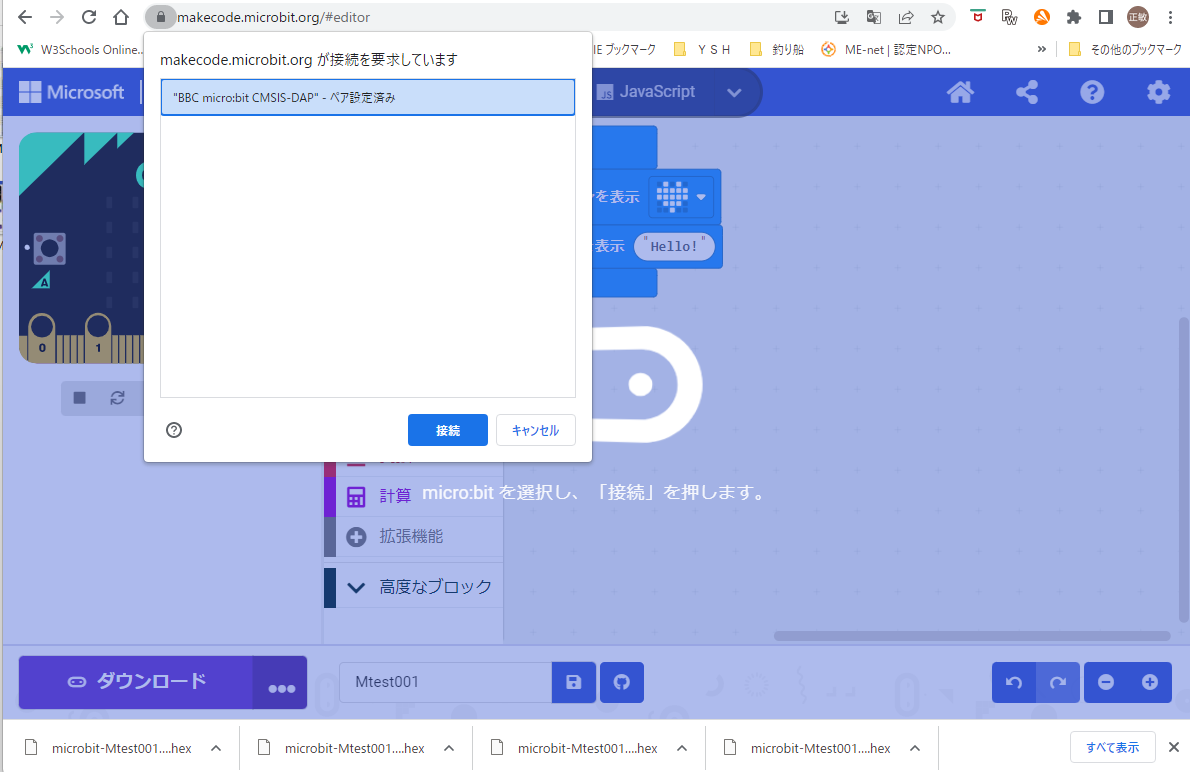Open the share project icon
Image resolution: width=1190 pixels, height=772 pixels.
(1026, 93)
